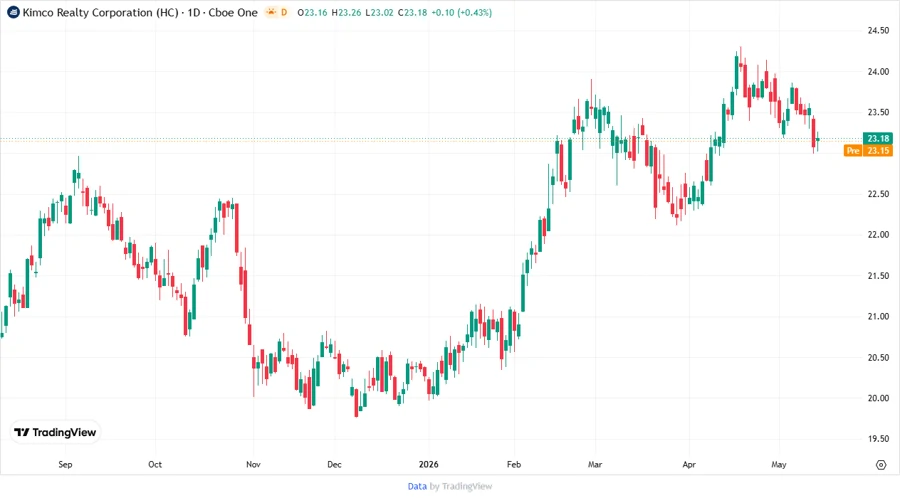
Task: Click the H23.26 high value in legend
Action: (346, 12)
